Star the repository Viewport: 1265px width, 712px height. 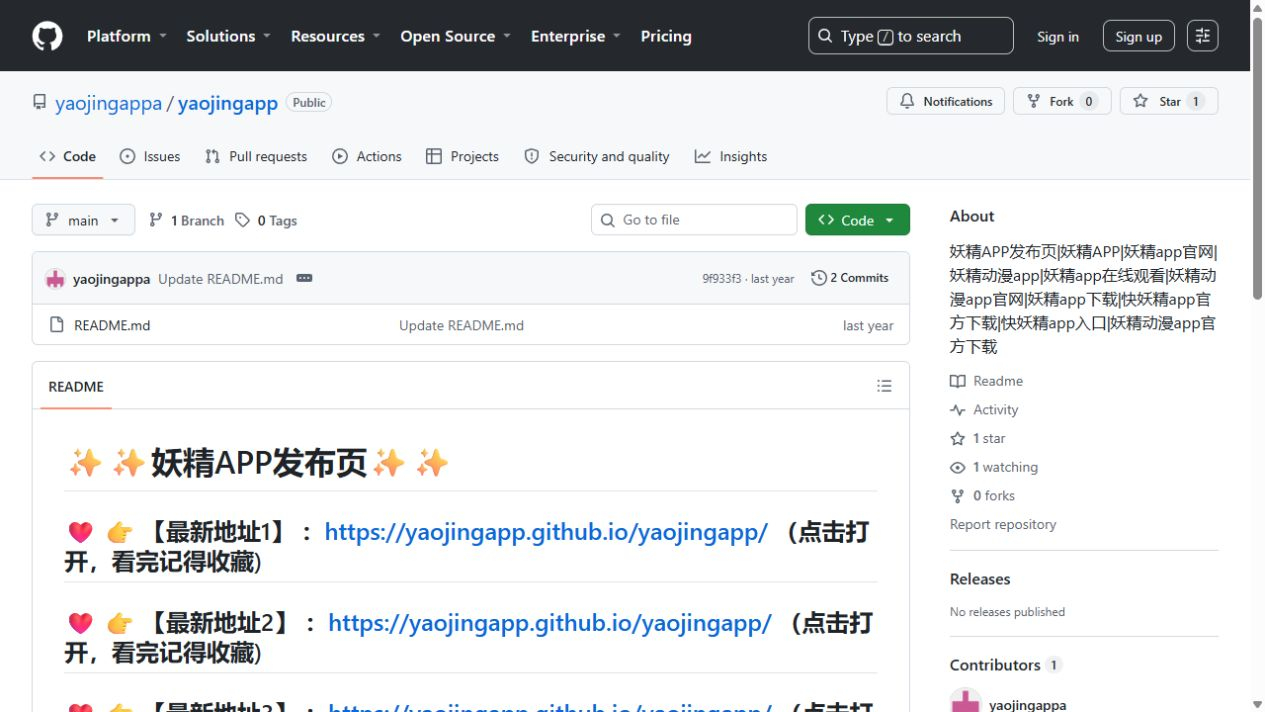(1169, 101)
